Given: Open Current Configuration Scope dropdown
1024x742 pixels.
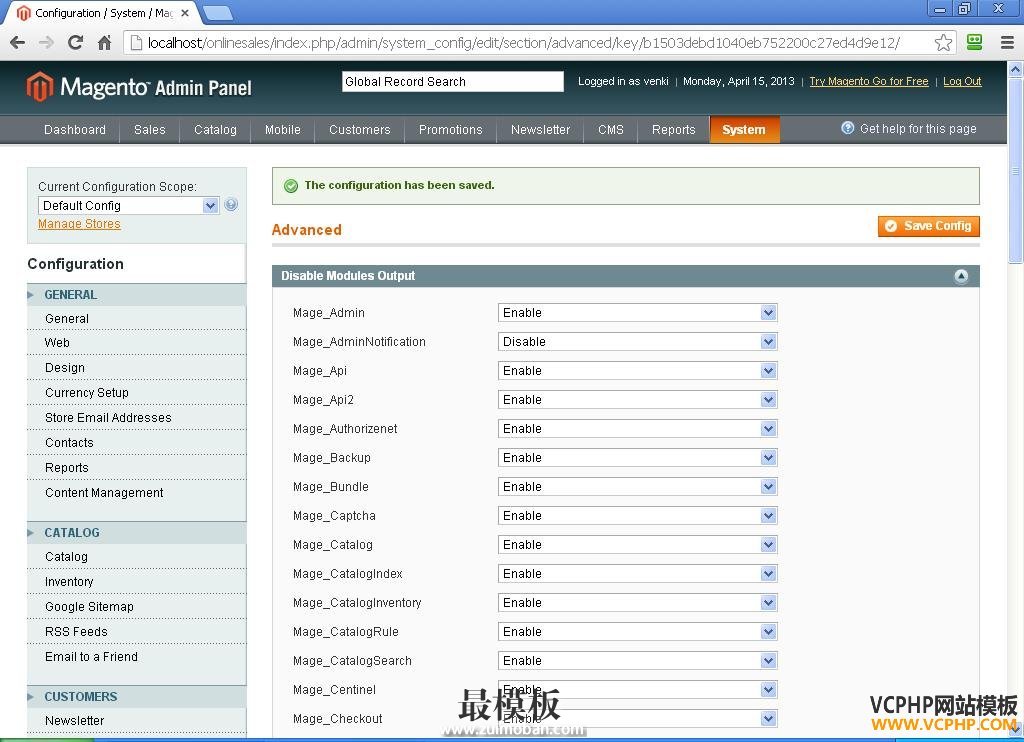Looking at the screenshot, I should tap(128, 206).
